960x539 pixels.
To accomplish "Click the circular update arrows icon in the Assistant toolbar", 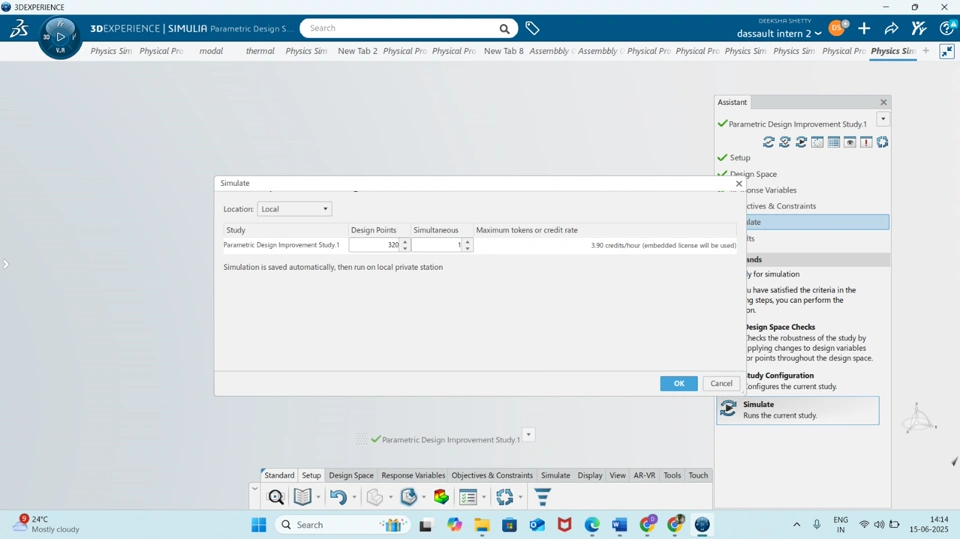I will click(x=882, y=142).
